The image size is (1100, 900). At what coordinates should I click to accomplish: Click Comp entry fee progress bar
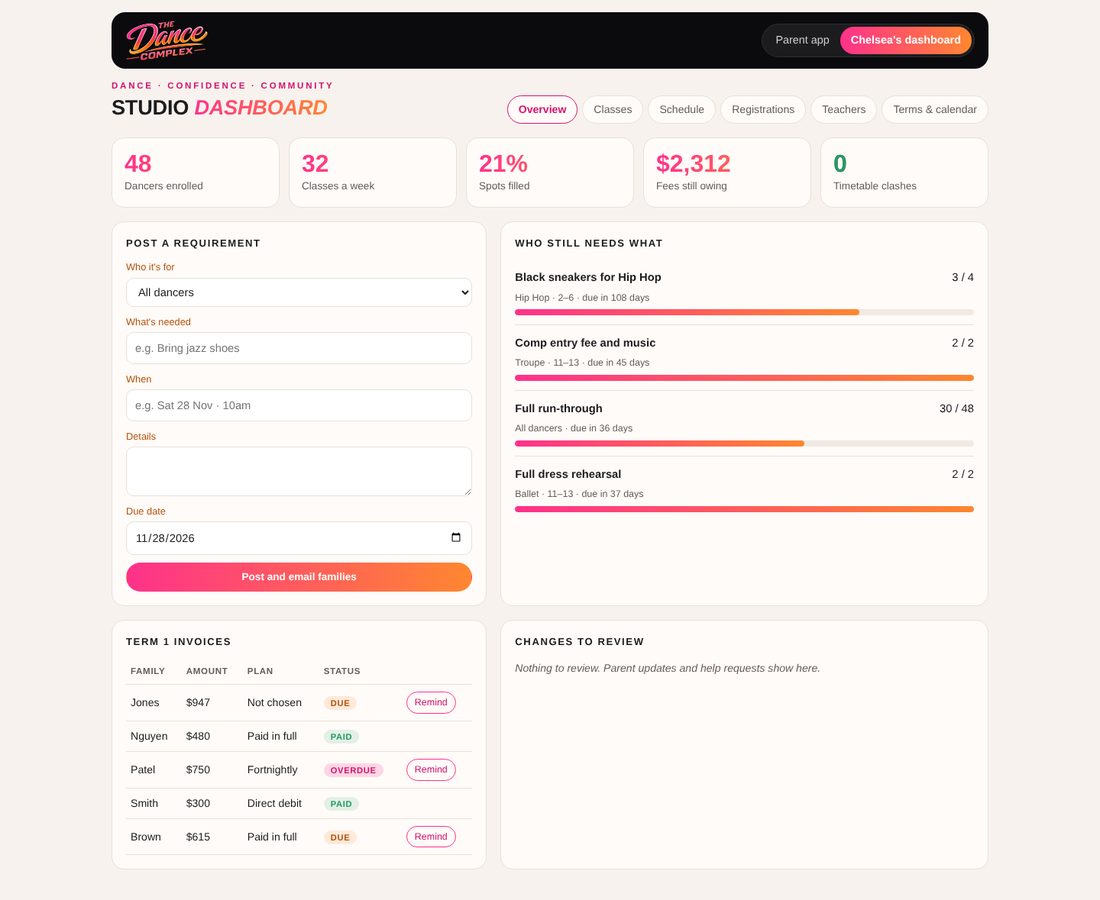pos(744,378)
